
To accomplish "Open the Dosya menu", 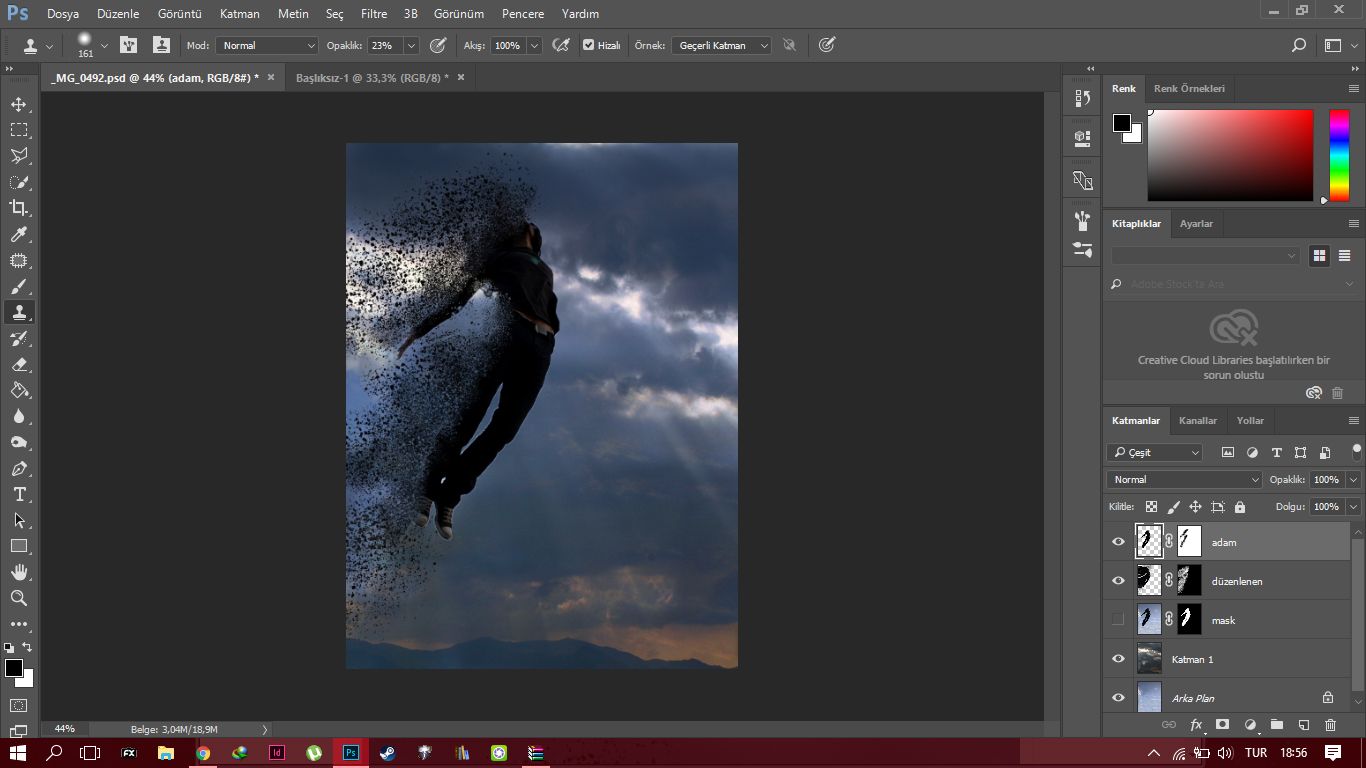I will click(x=63, y=14).
